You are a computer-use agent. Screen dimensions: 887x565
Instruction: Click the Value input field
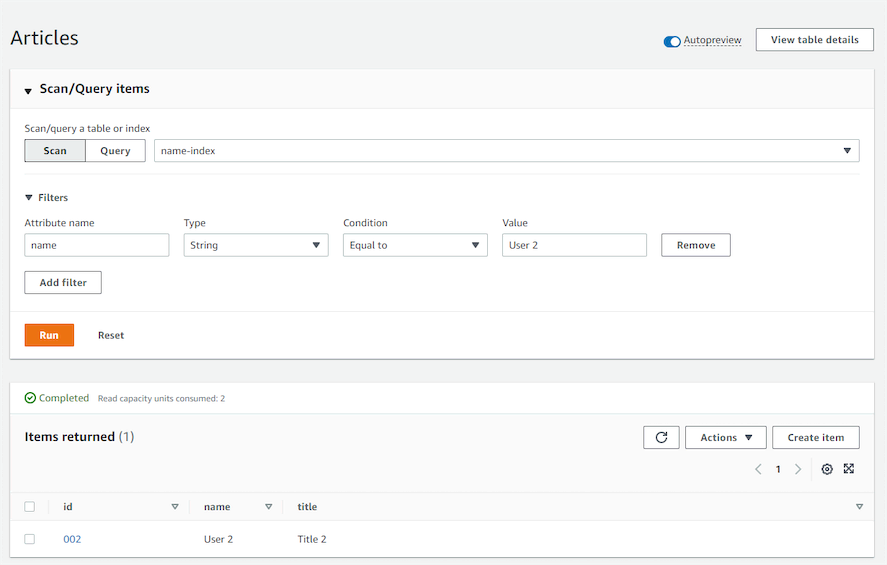[x=574, y=245]
